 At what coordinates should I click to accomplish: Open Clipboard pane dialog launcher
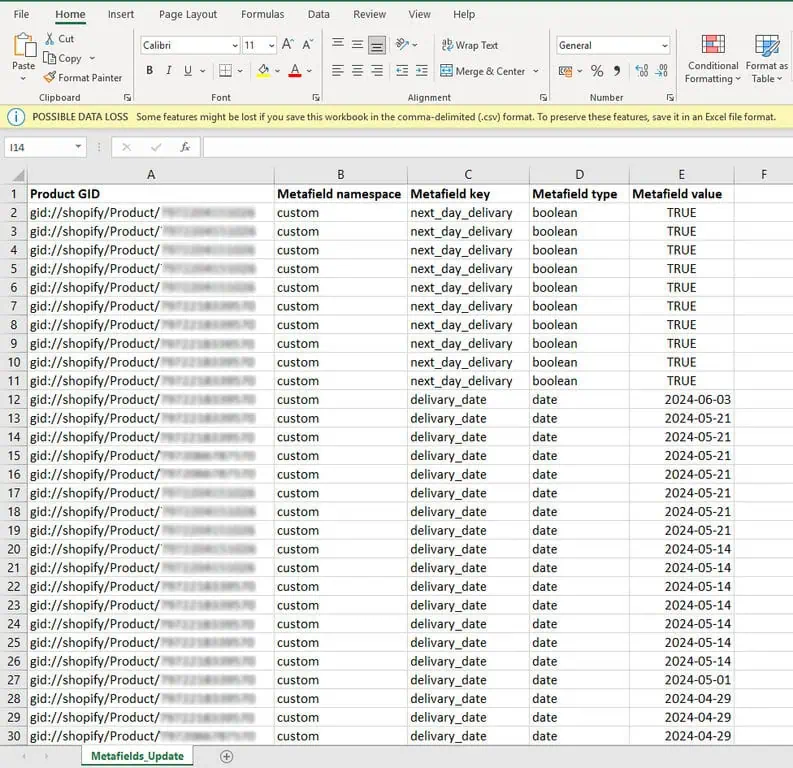127,97
